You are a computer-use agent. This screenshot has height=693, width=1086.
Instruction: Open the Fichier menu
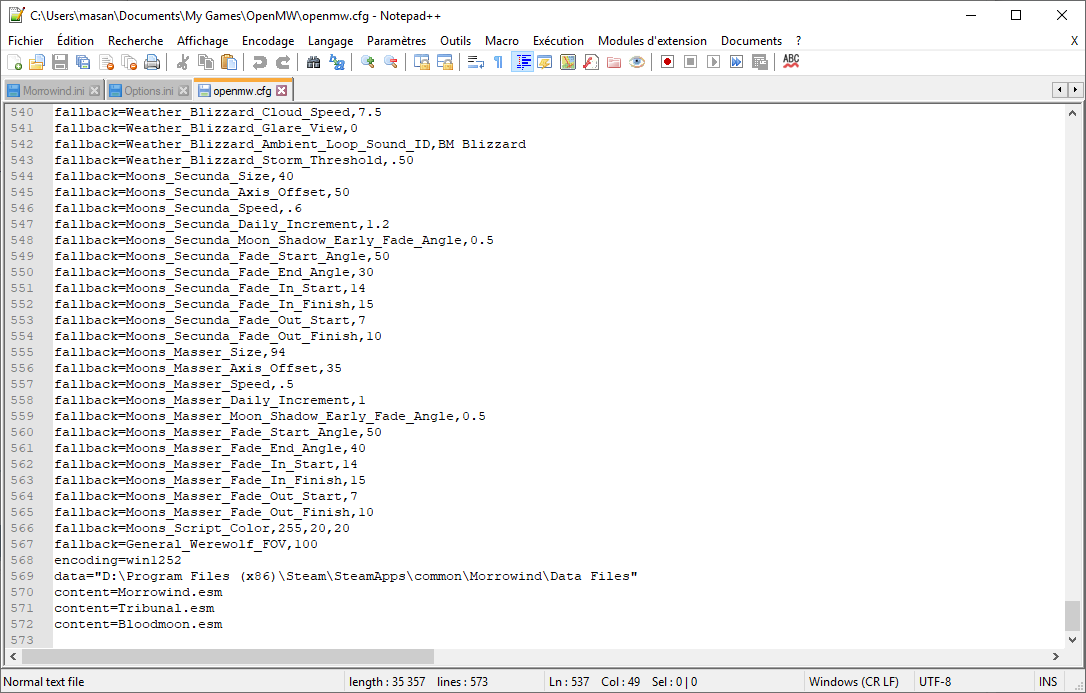pyautogui.click(x=26, y=41)
